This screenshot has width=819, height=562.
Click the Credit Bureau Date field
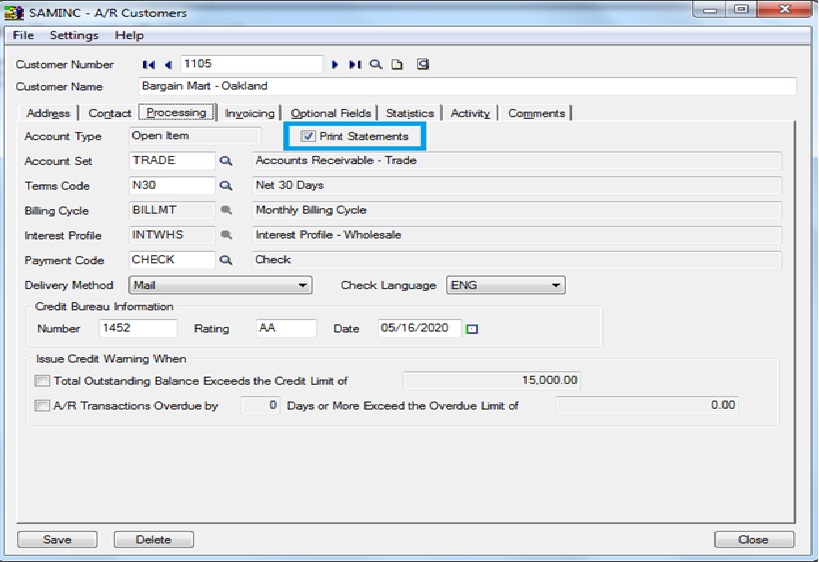pos(420,328)
